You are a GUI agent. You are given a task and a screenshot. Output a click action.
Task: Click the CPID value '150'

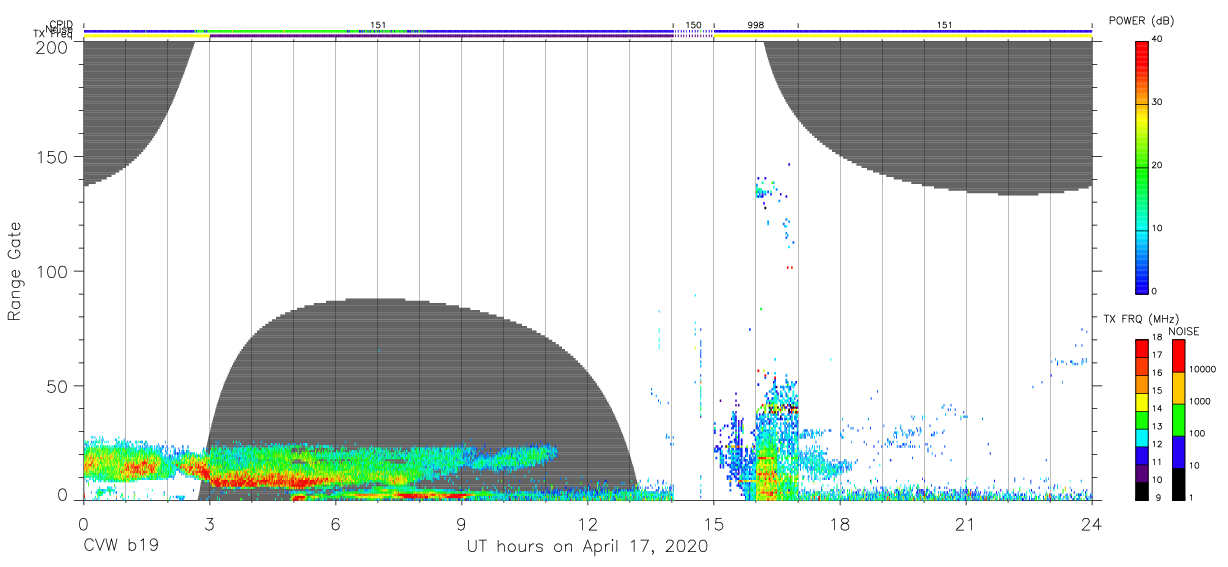point(693,23)
